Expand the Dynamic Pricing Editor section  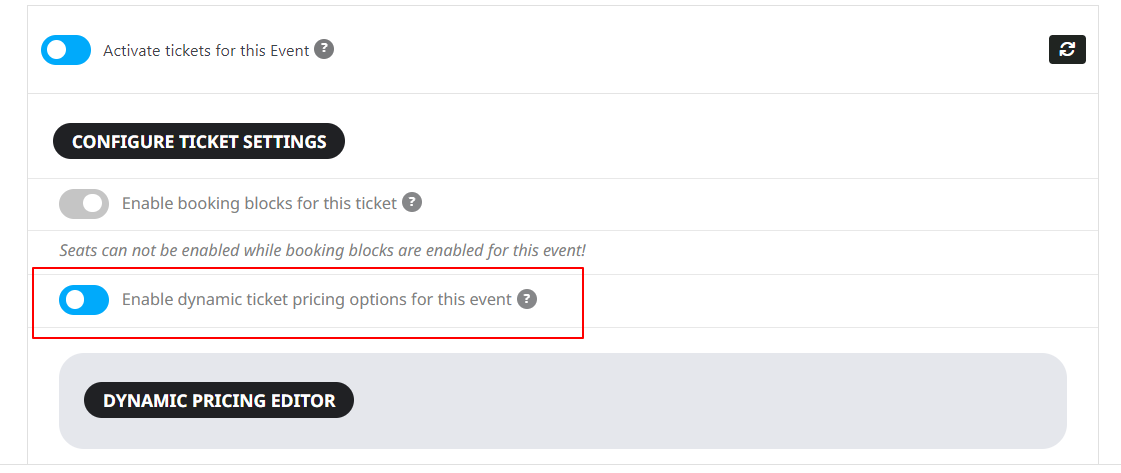pos(219,400)
